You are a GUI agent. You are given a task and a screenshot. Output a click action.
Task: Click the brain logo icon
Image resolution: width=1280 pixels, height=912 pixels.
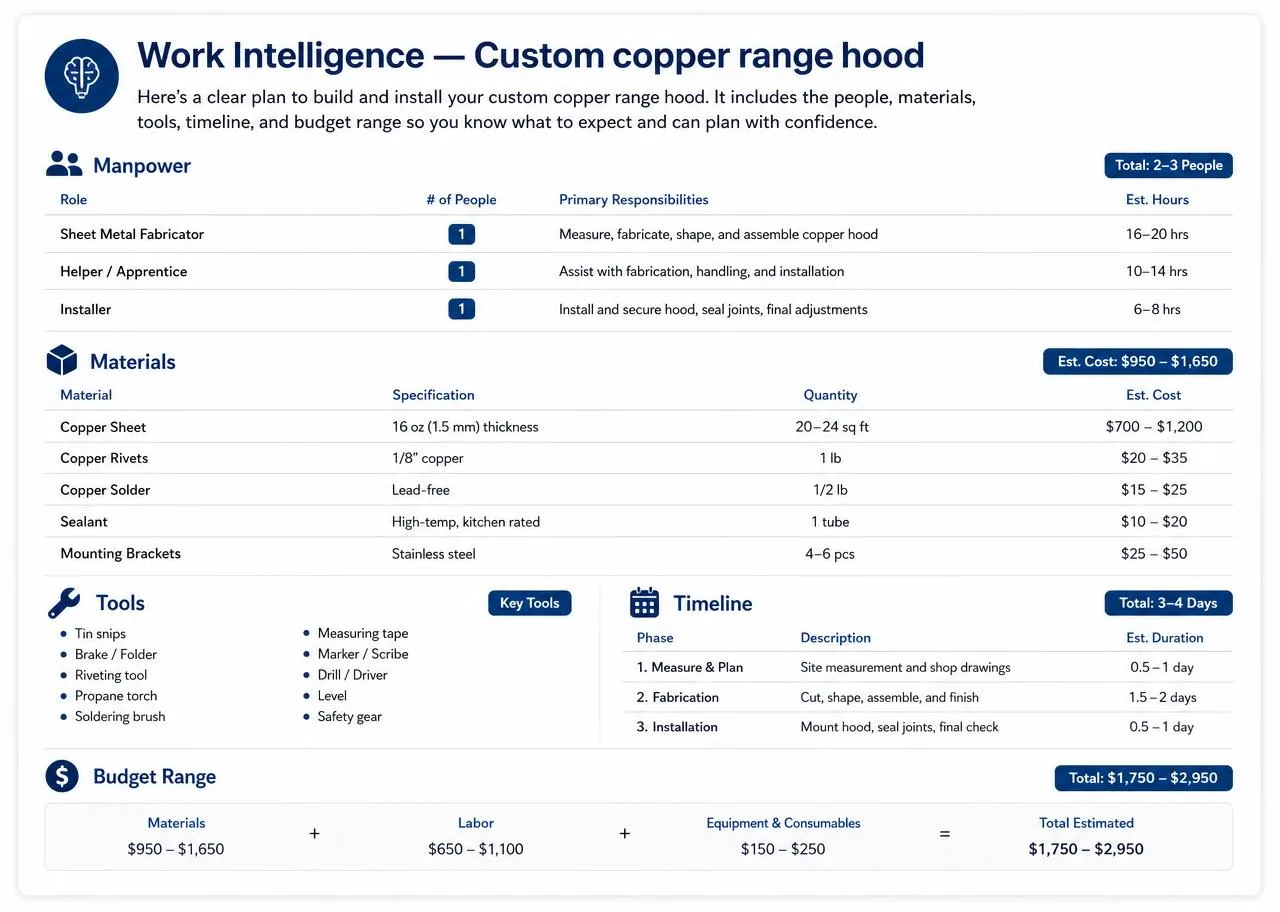tap(82, 76)
